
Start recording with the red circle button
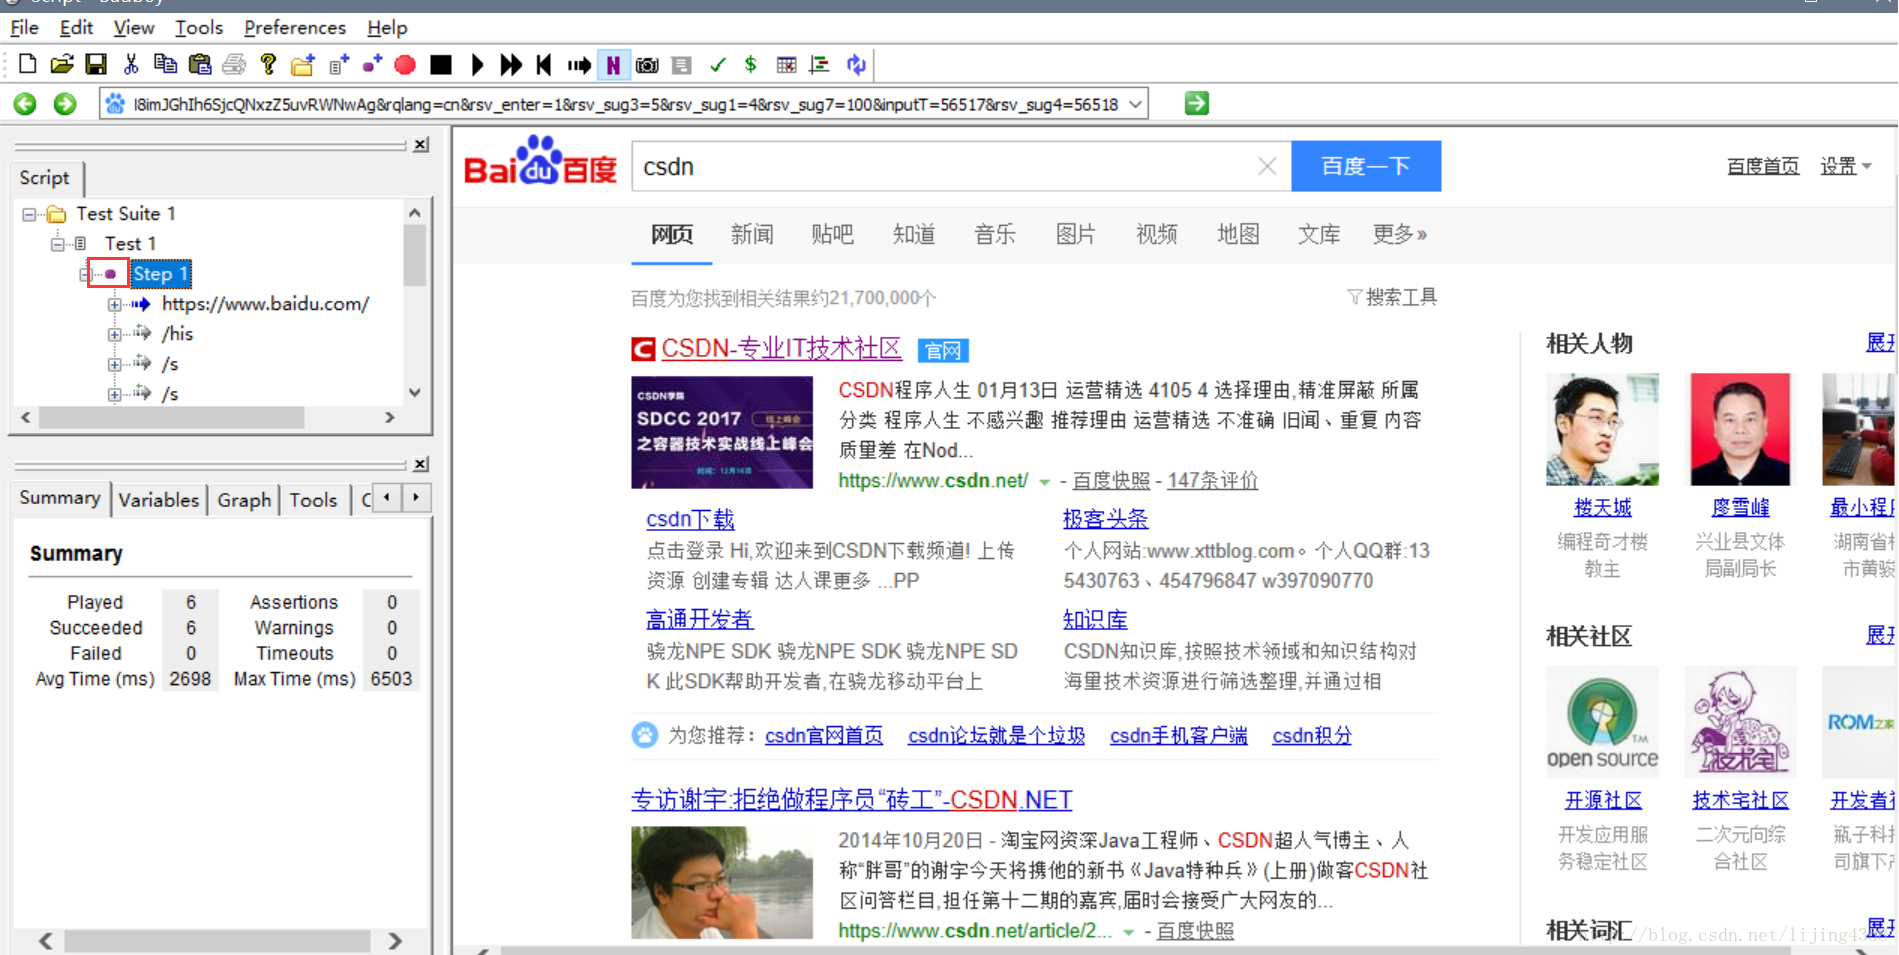[405, 65]
